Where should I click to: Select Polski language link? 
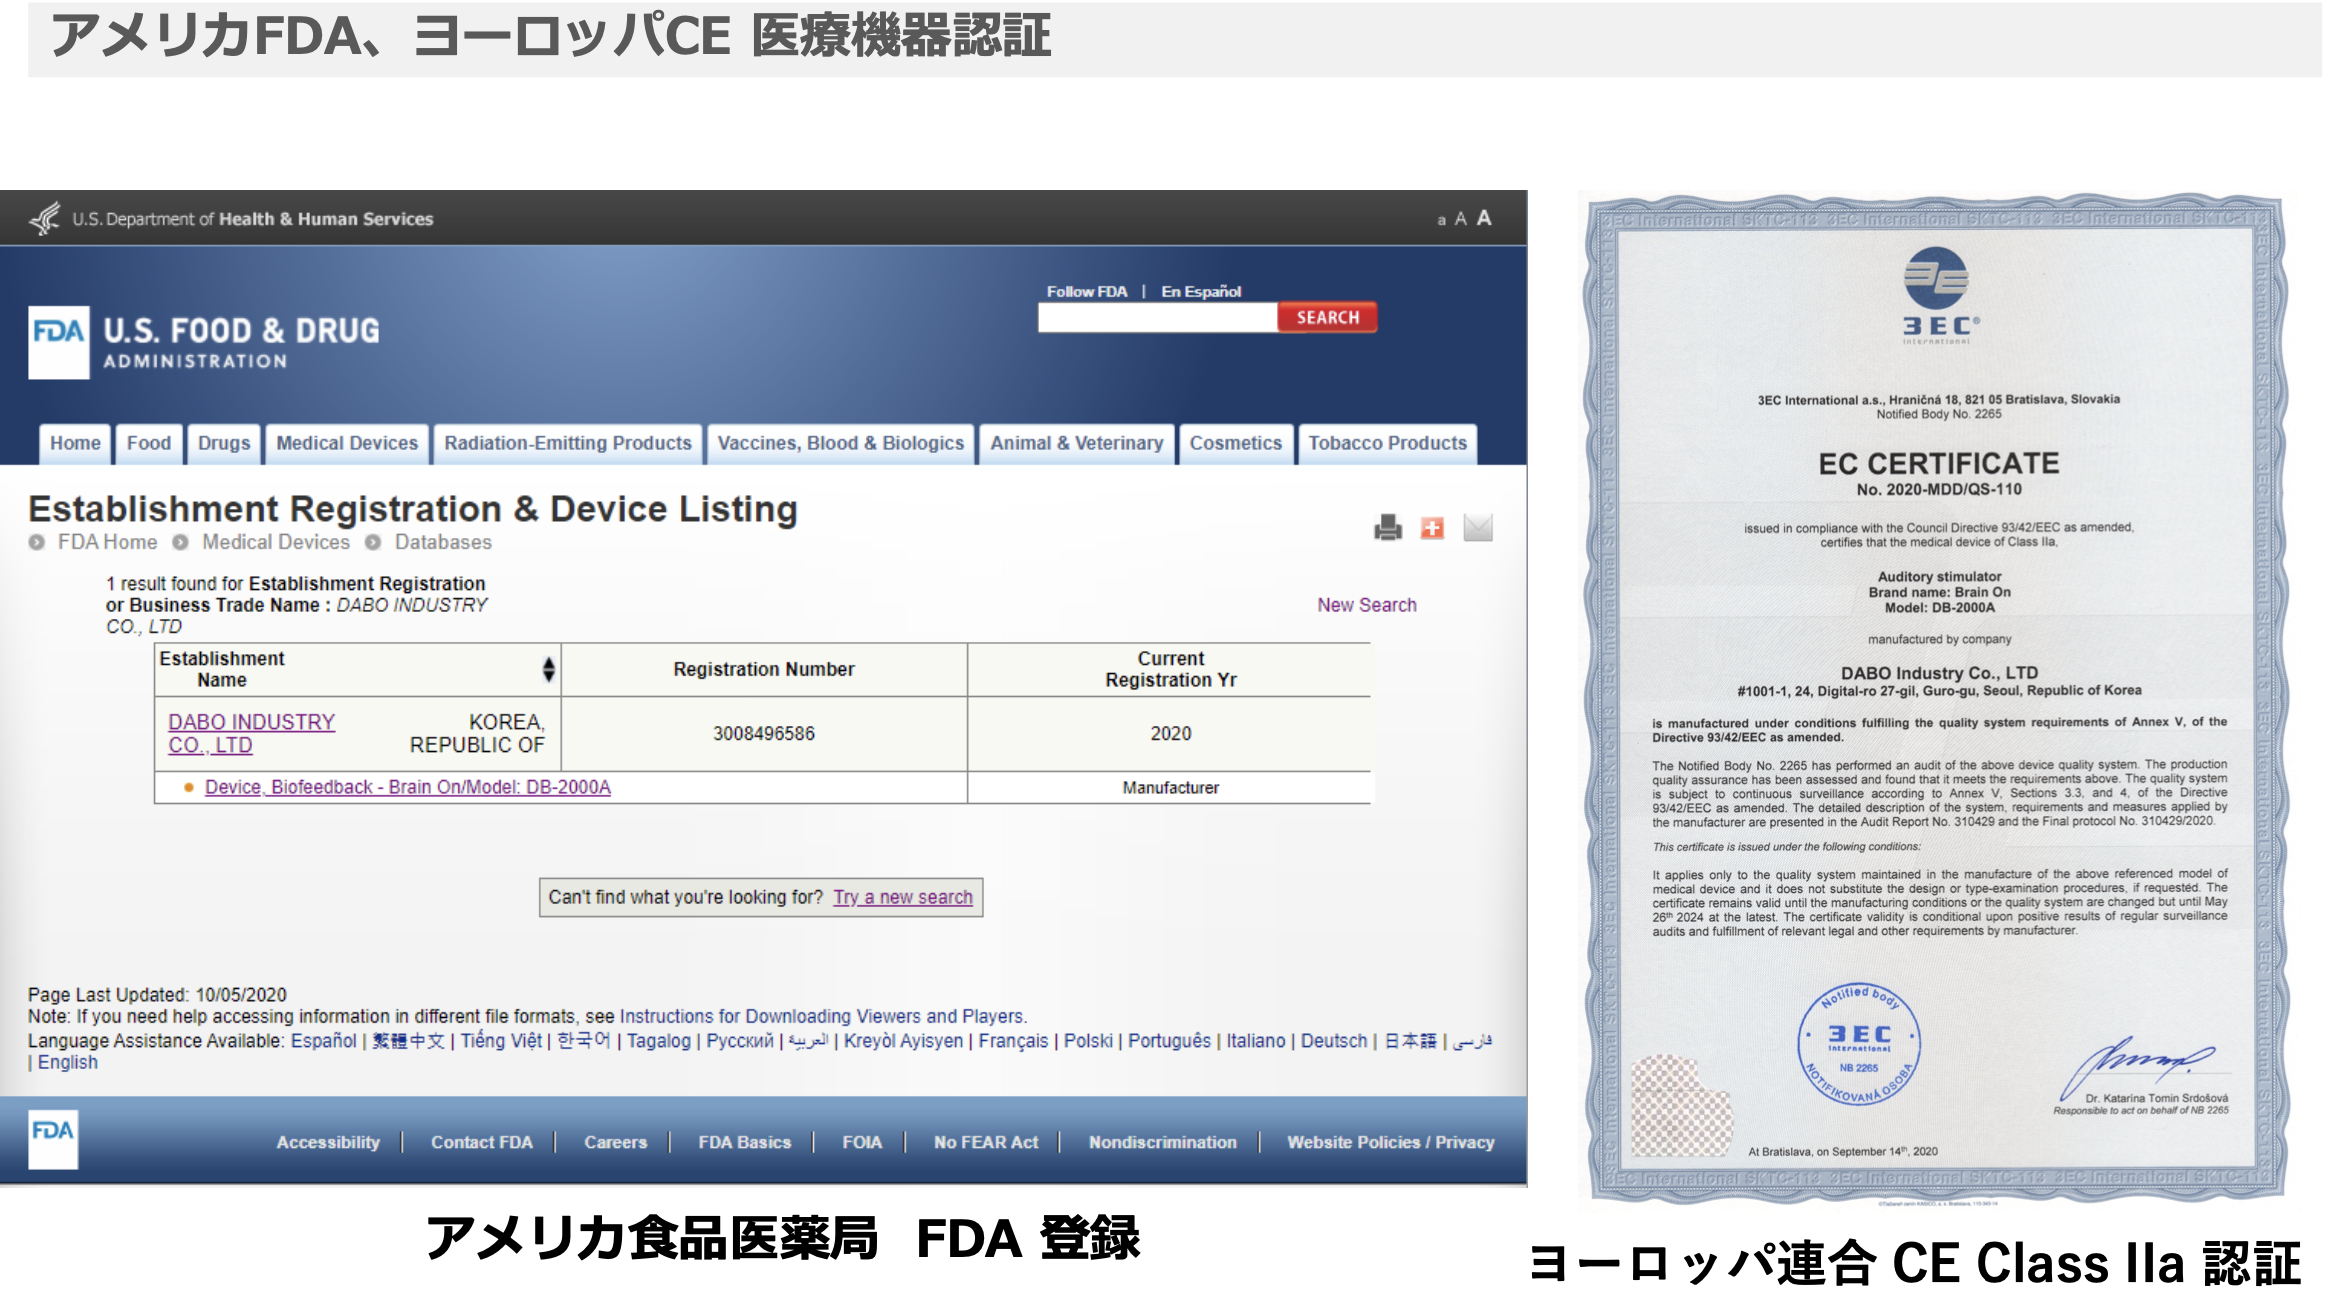click(1088, 1041)
